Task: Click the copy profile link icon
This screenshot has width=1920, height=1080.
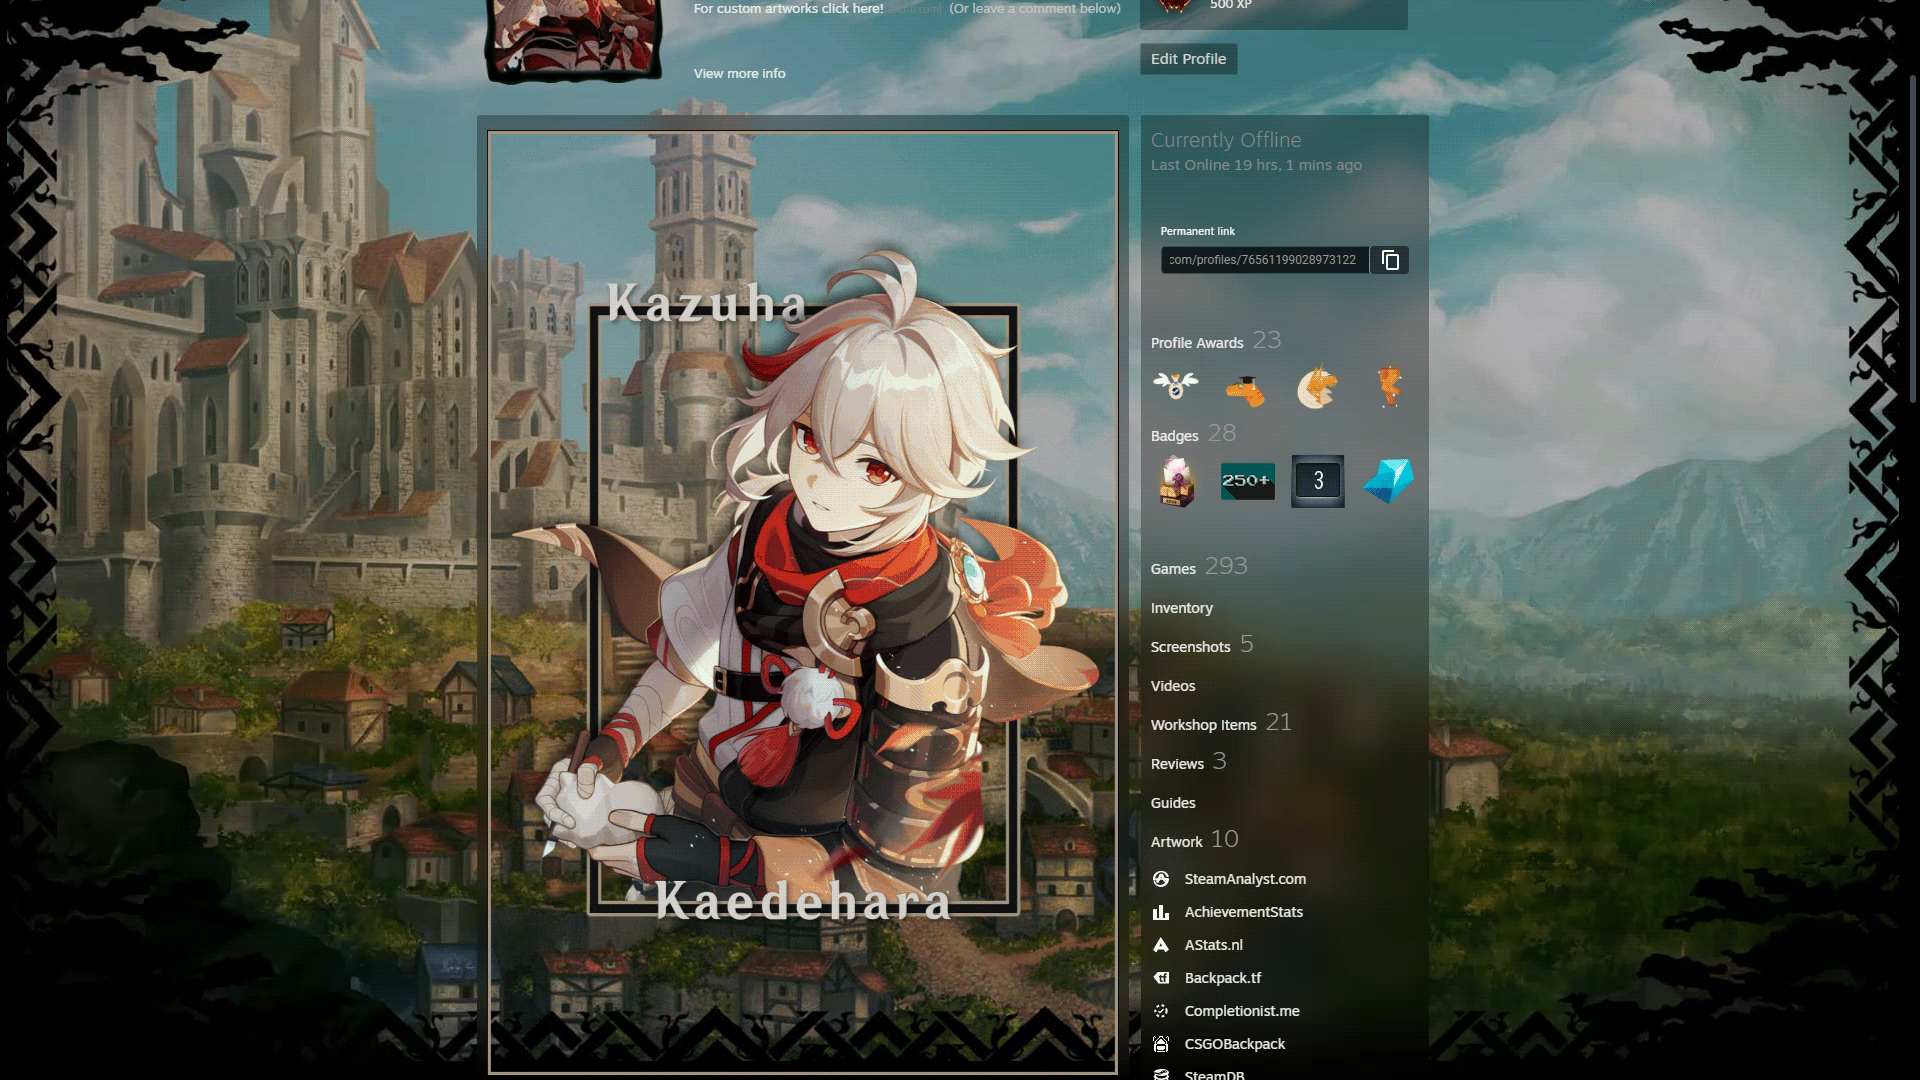Action: click(x=1389, y=258)
